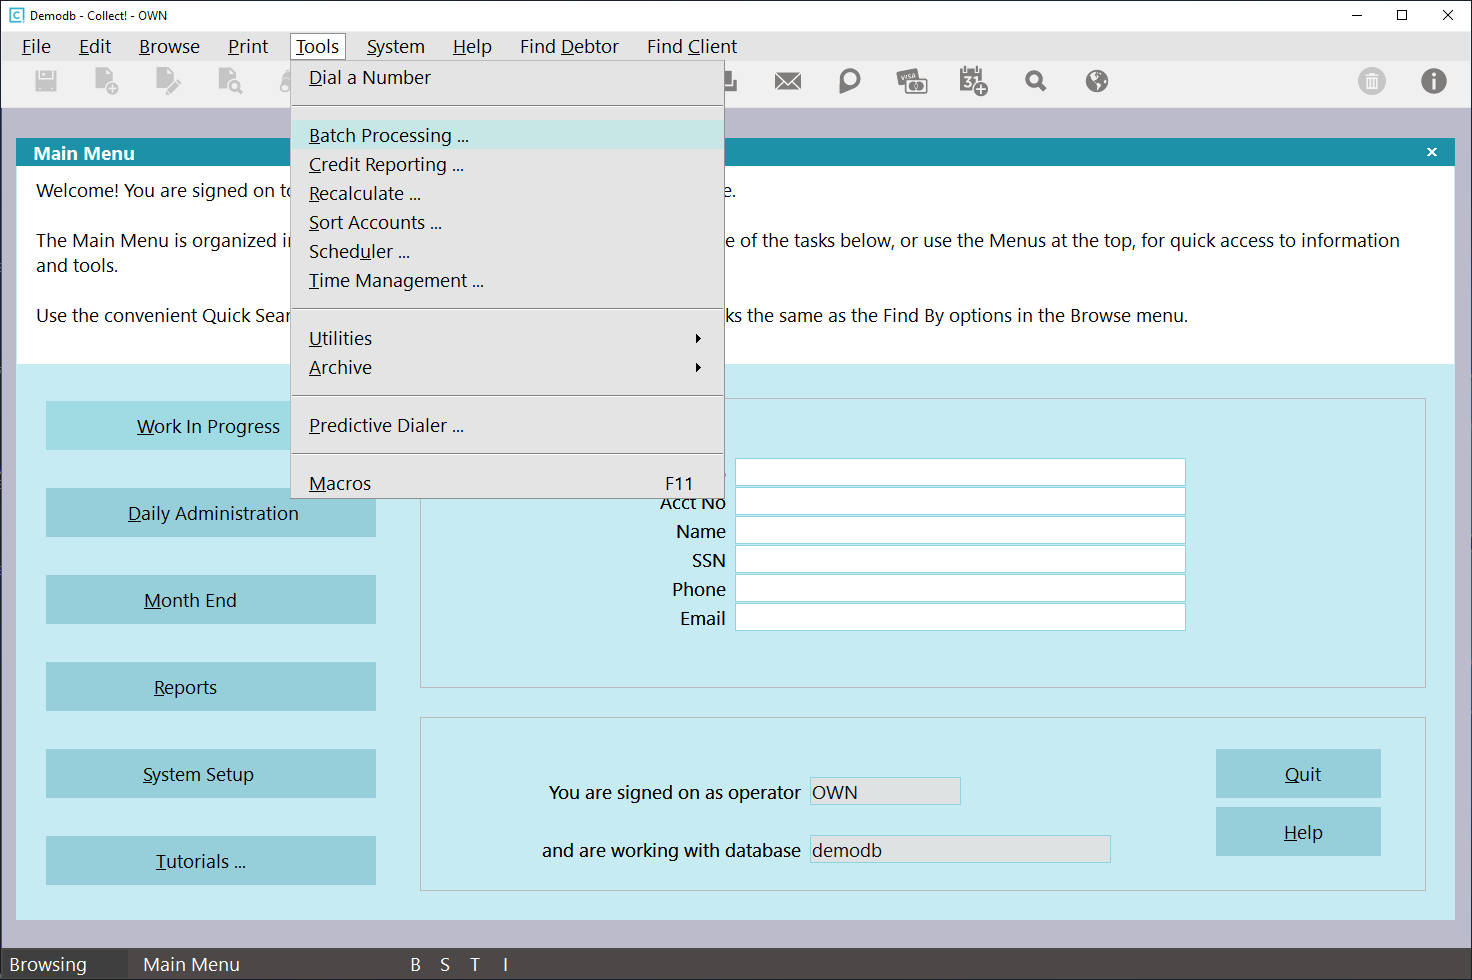
Task: Open the Edit menu
Action: [x=95, y=47]
